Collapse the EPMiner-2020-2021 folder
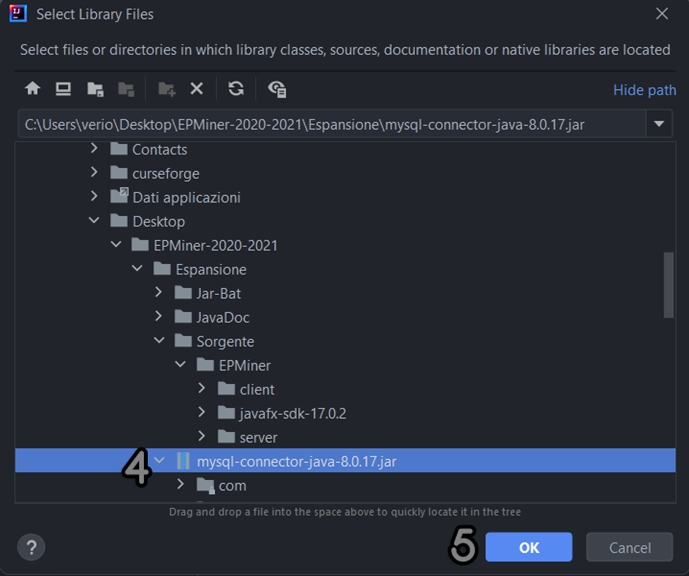Image resolution: width=689 pixels, height=576 pixels. click(116, 244)
